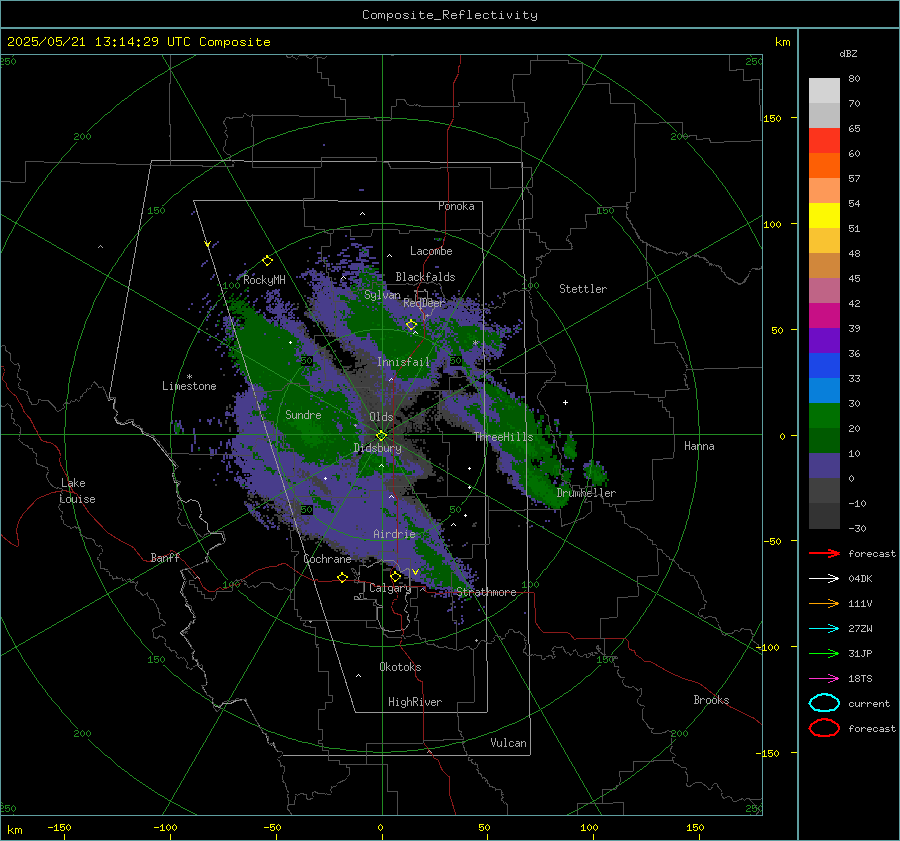Click the 18TS label in the legend
This screenshot has width=900, height=841.
coord(860,679)
